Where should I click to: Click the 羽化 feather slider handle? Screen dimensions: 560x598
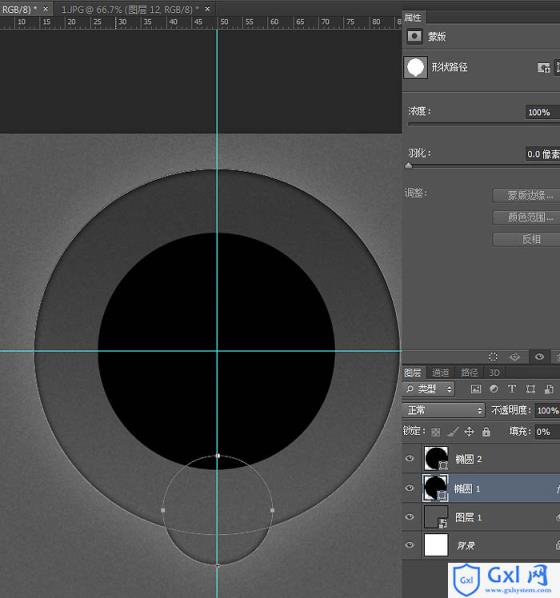point(409,166)
